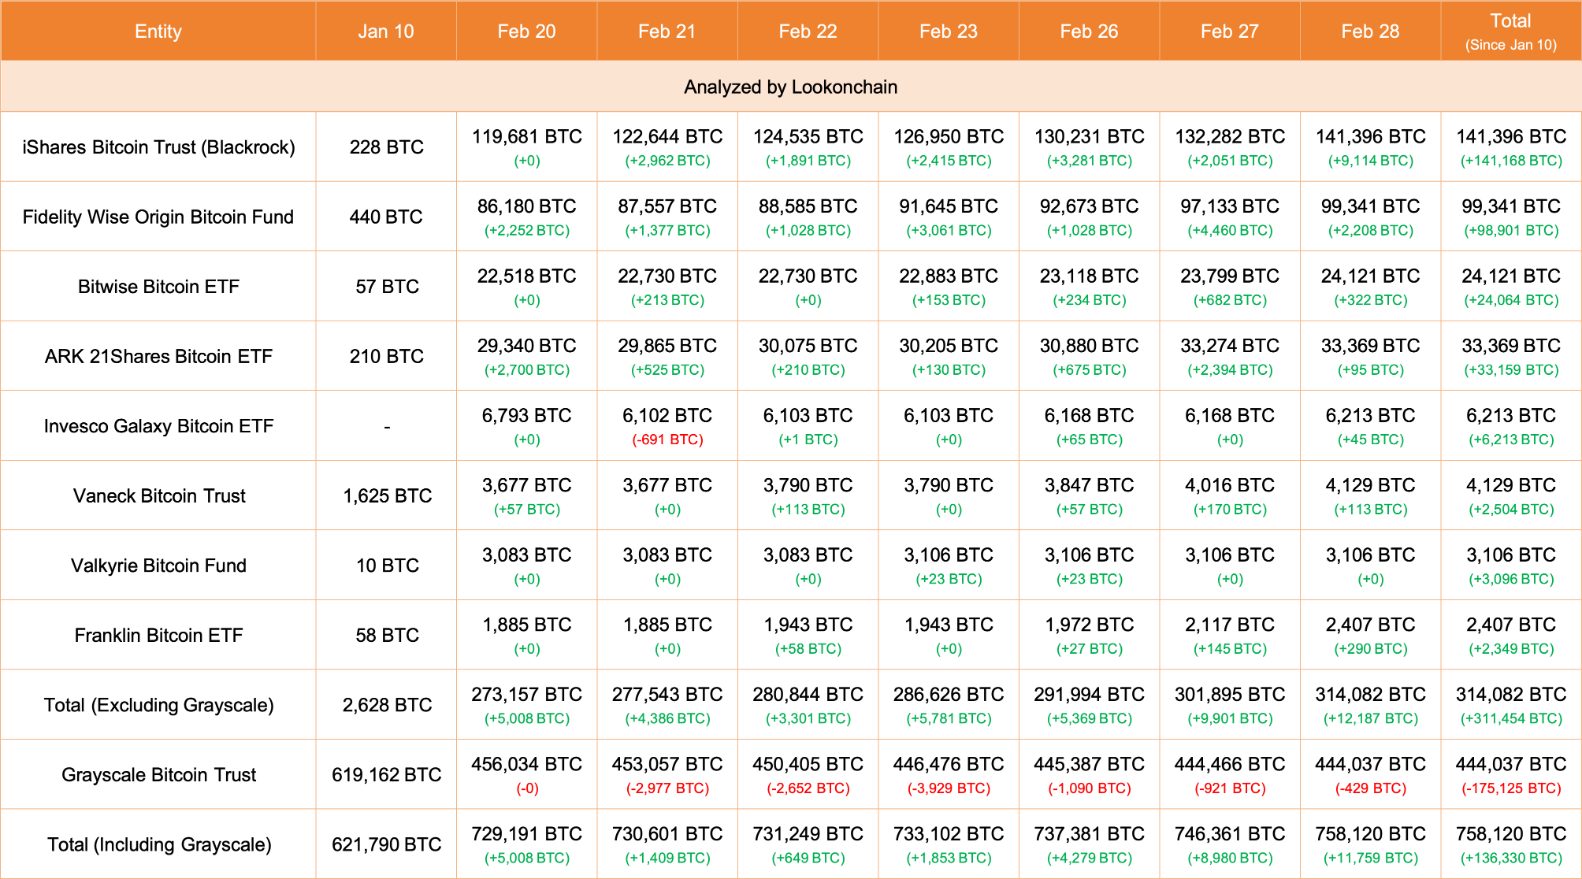Click the 57 BTC Bitwise Jan 10 cell
Image resolution: width=1582 pixels, height=879 pixels.
coord(386,287)
